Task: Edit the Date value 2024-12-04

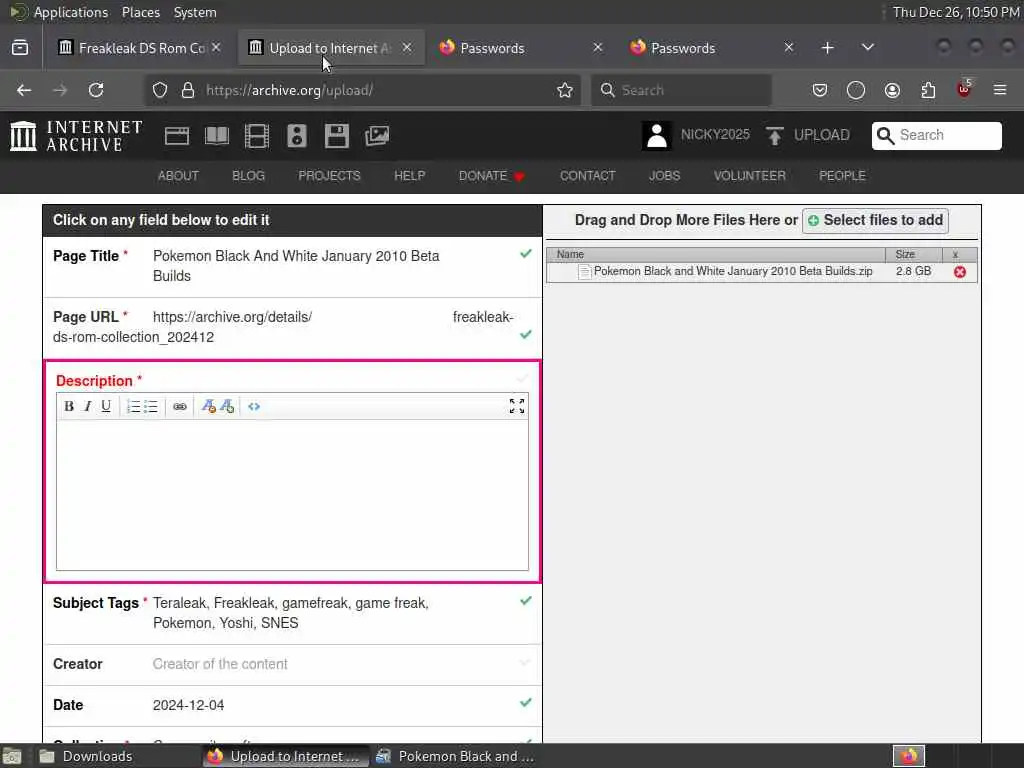Action: click(188, 705)
